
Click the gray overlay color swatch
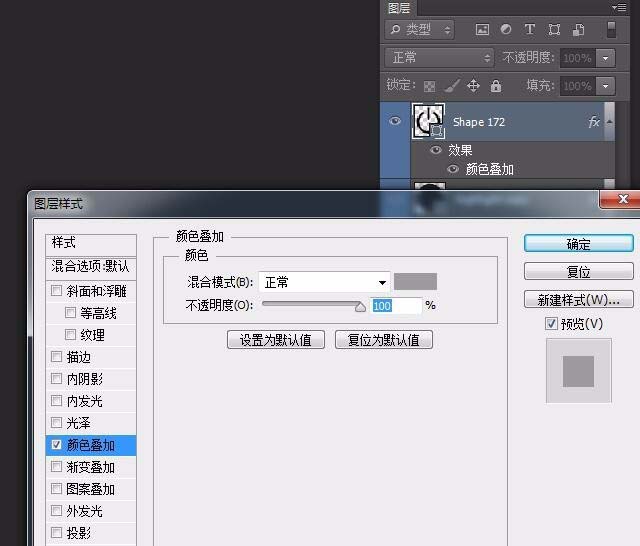pos(415,283)
